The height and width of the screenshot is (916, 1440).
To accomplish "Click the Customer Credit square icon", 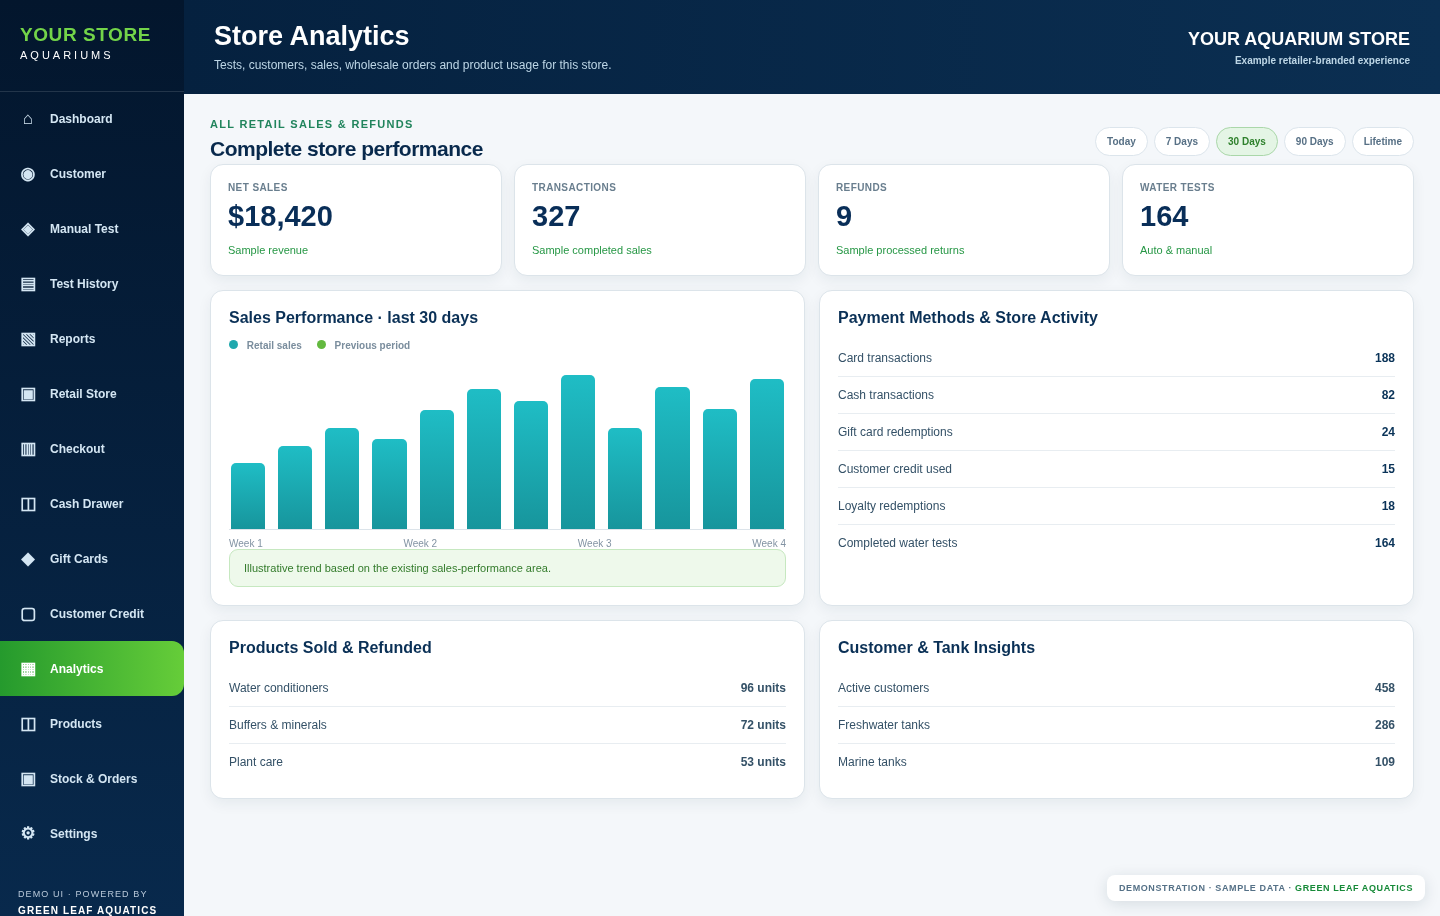I will 28,614.
